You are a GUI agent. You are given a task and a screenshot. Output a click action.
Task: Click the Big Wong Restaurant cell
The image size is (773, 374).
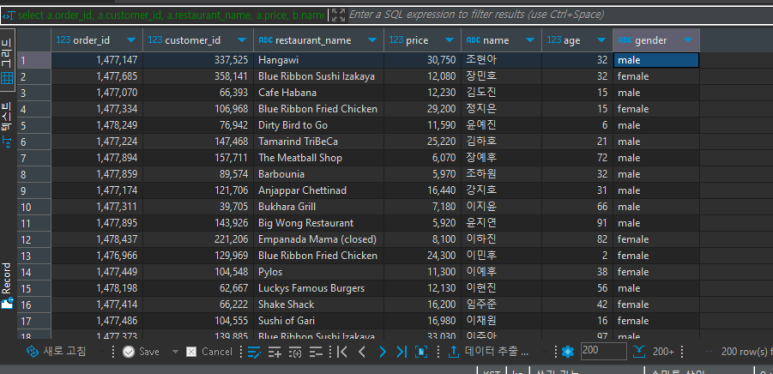click(318, 223)
